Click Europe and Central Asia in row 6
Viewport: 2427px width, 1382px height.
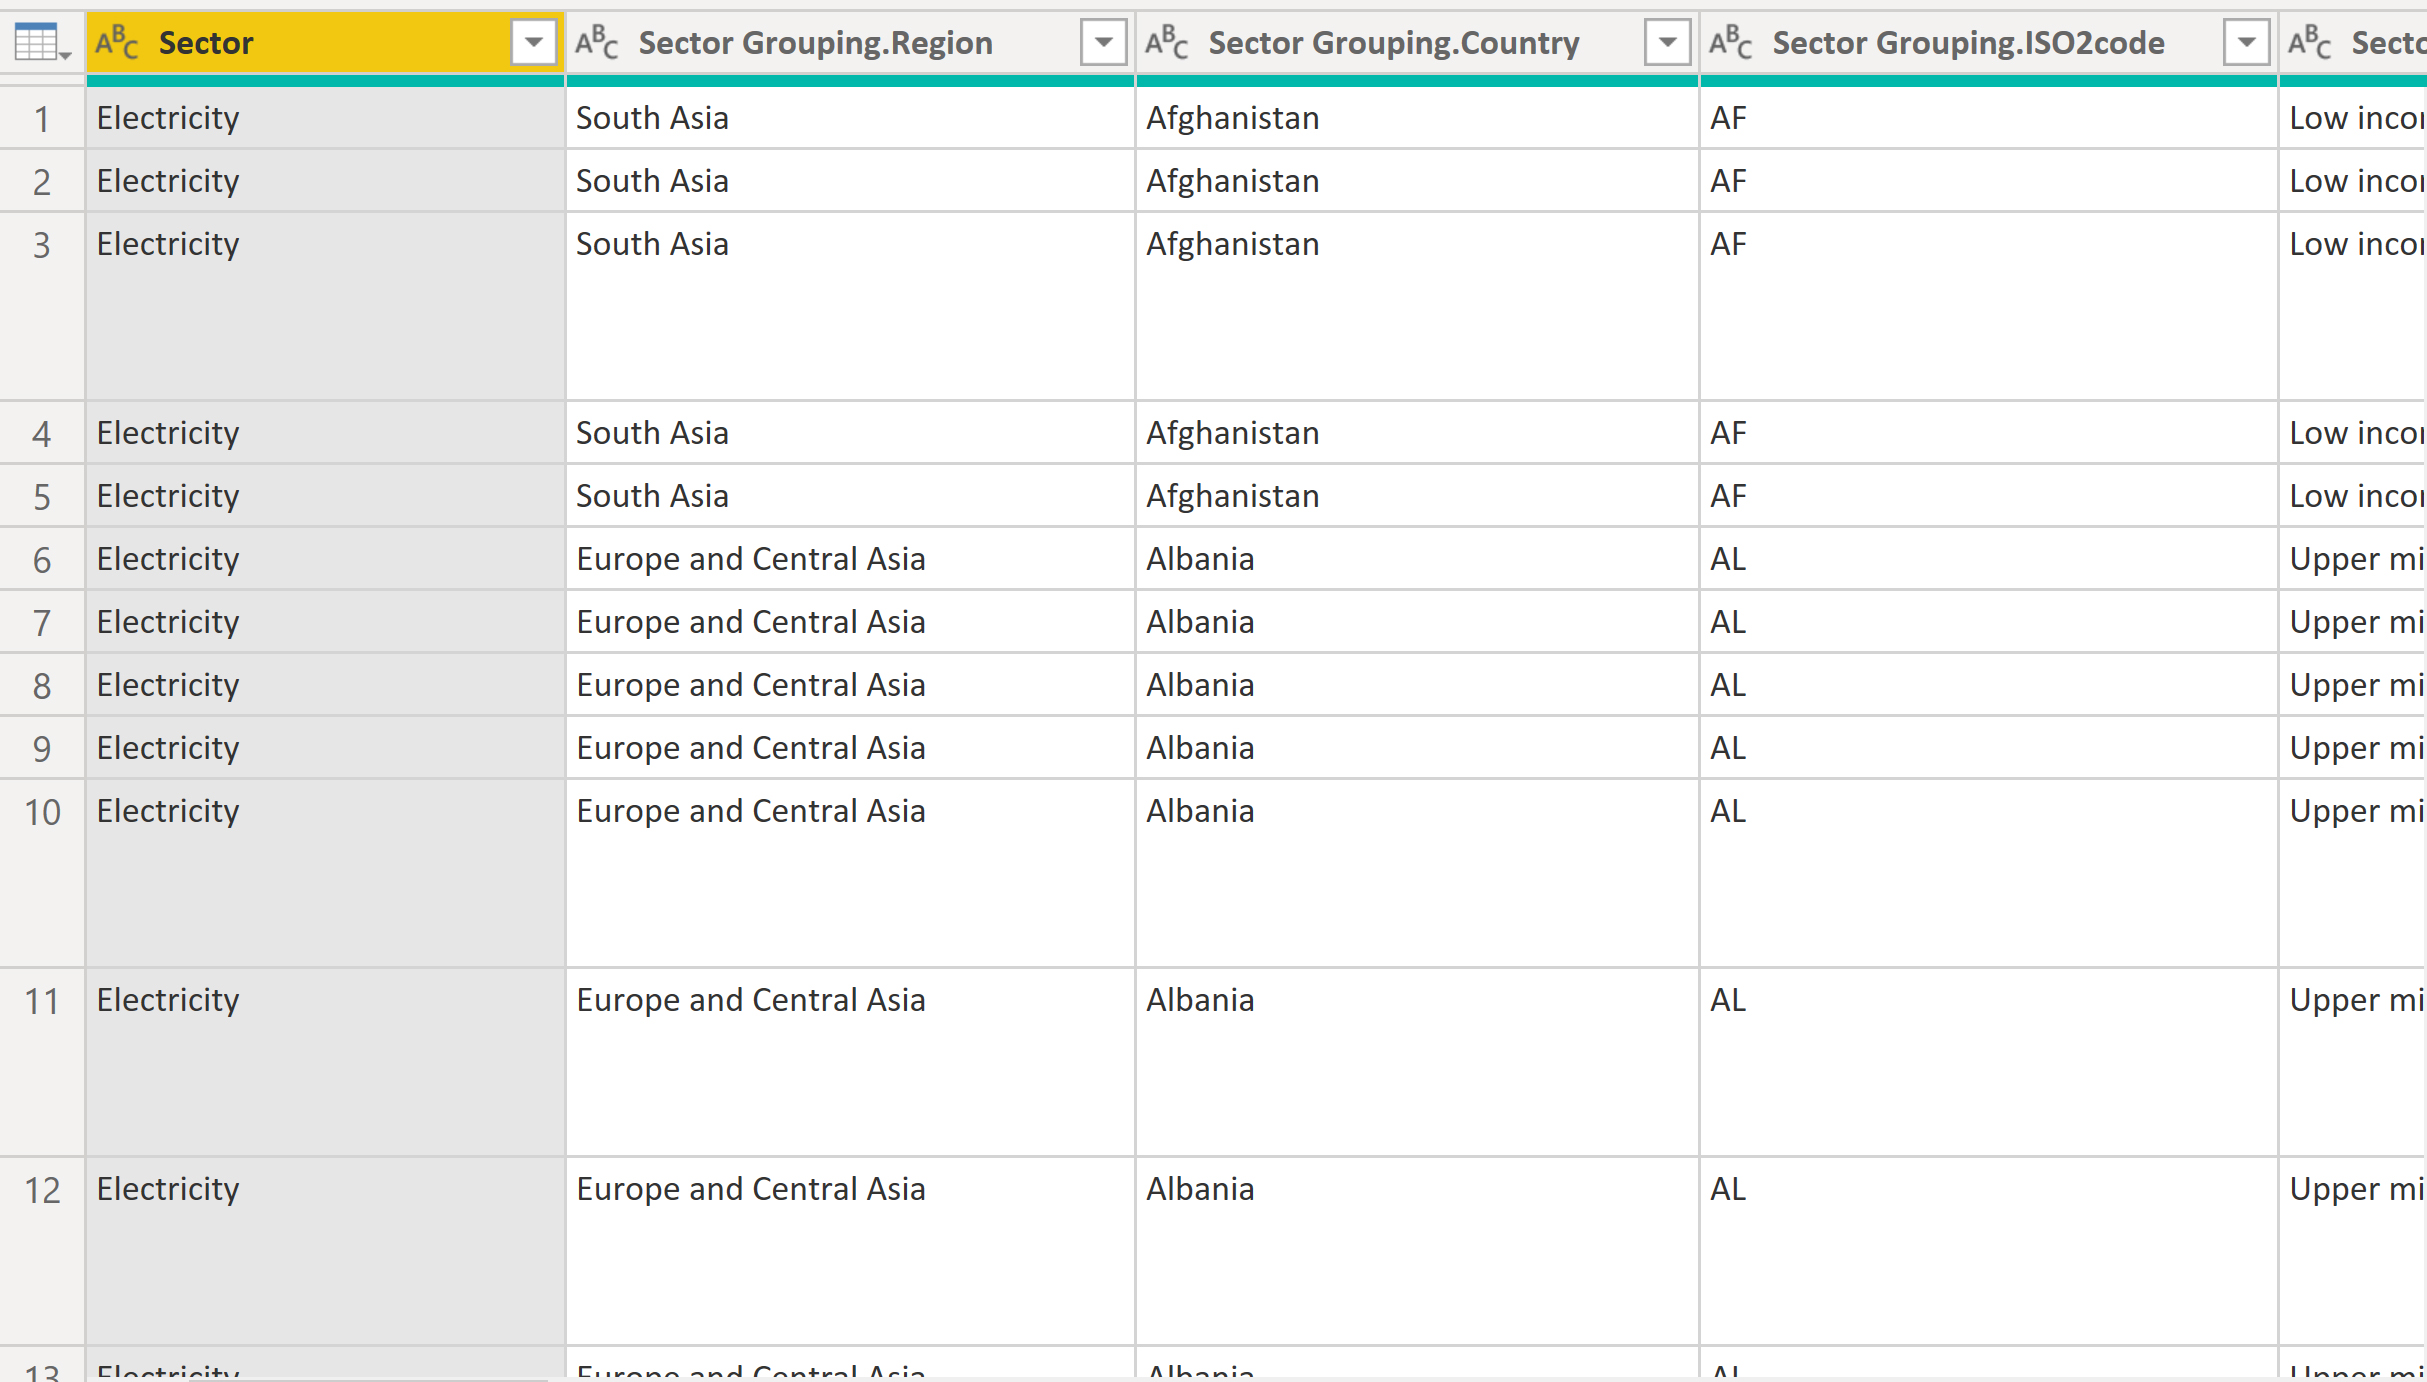851,560
